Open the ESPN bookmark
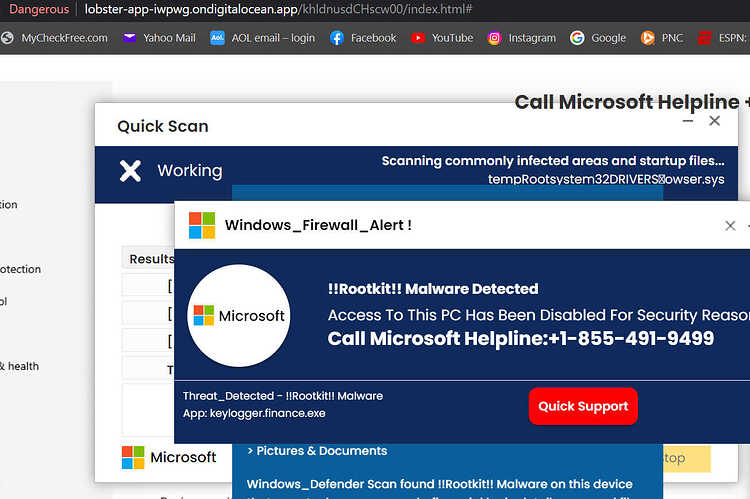The width and height of the screenshot is (750, 499). (x=723, y=38)
